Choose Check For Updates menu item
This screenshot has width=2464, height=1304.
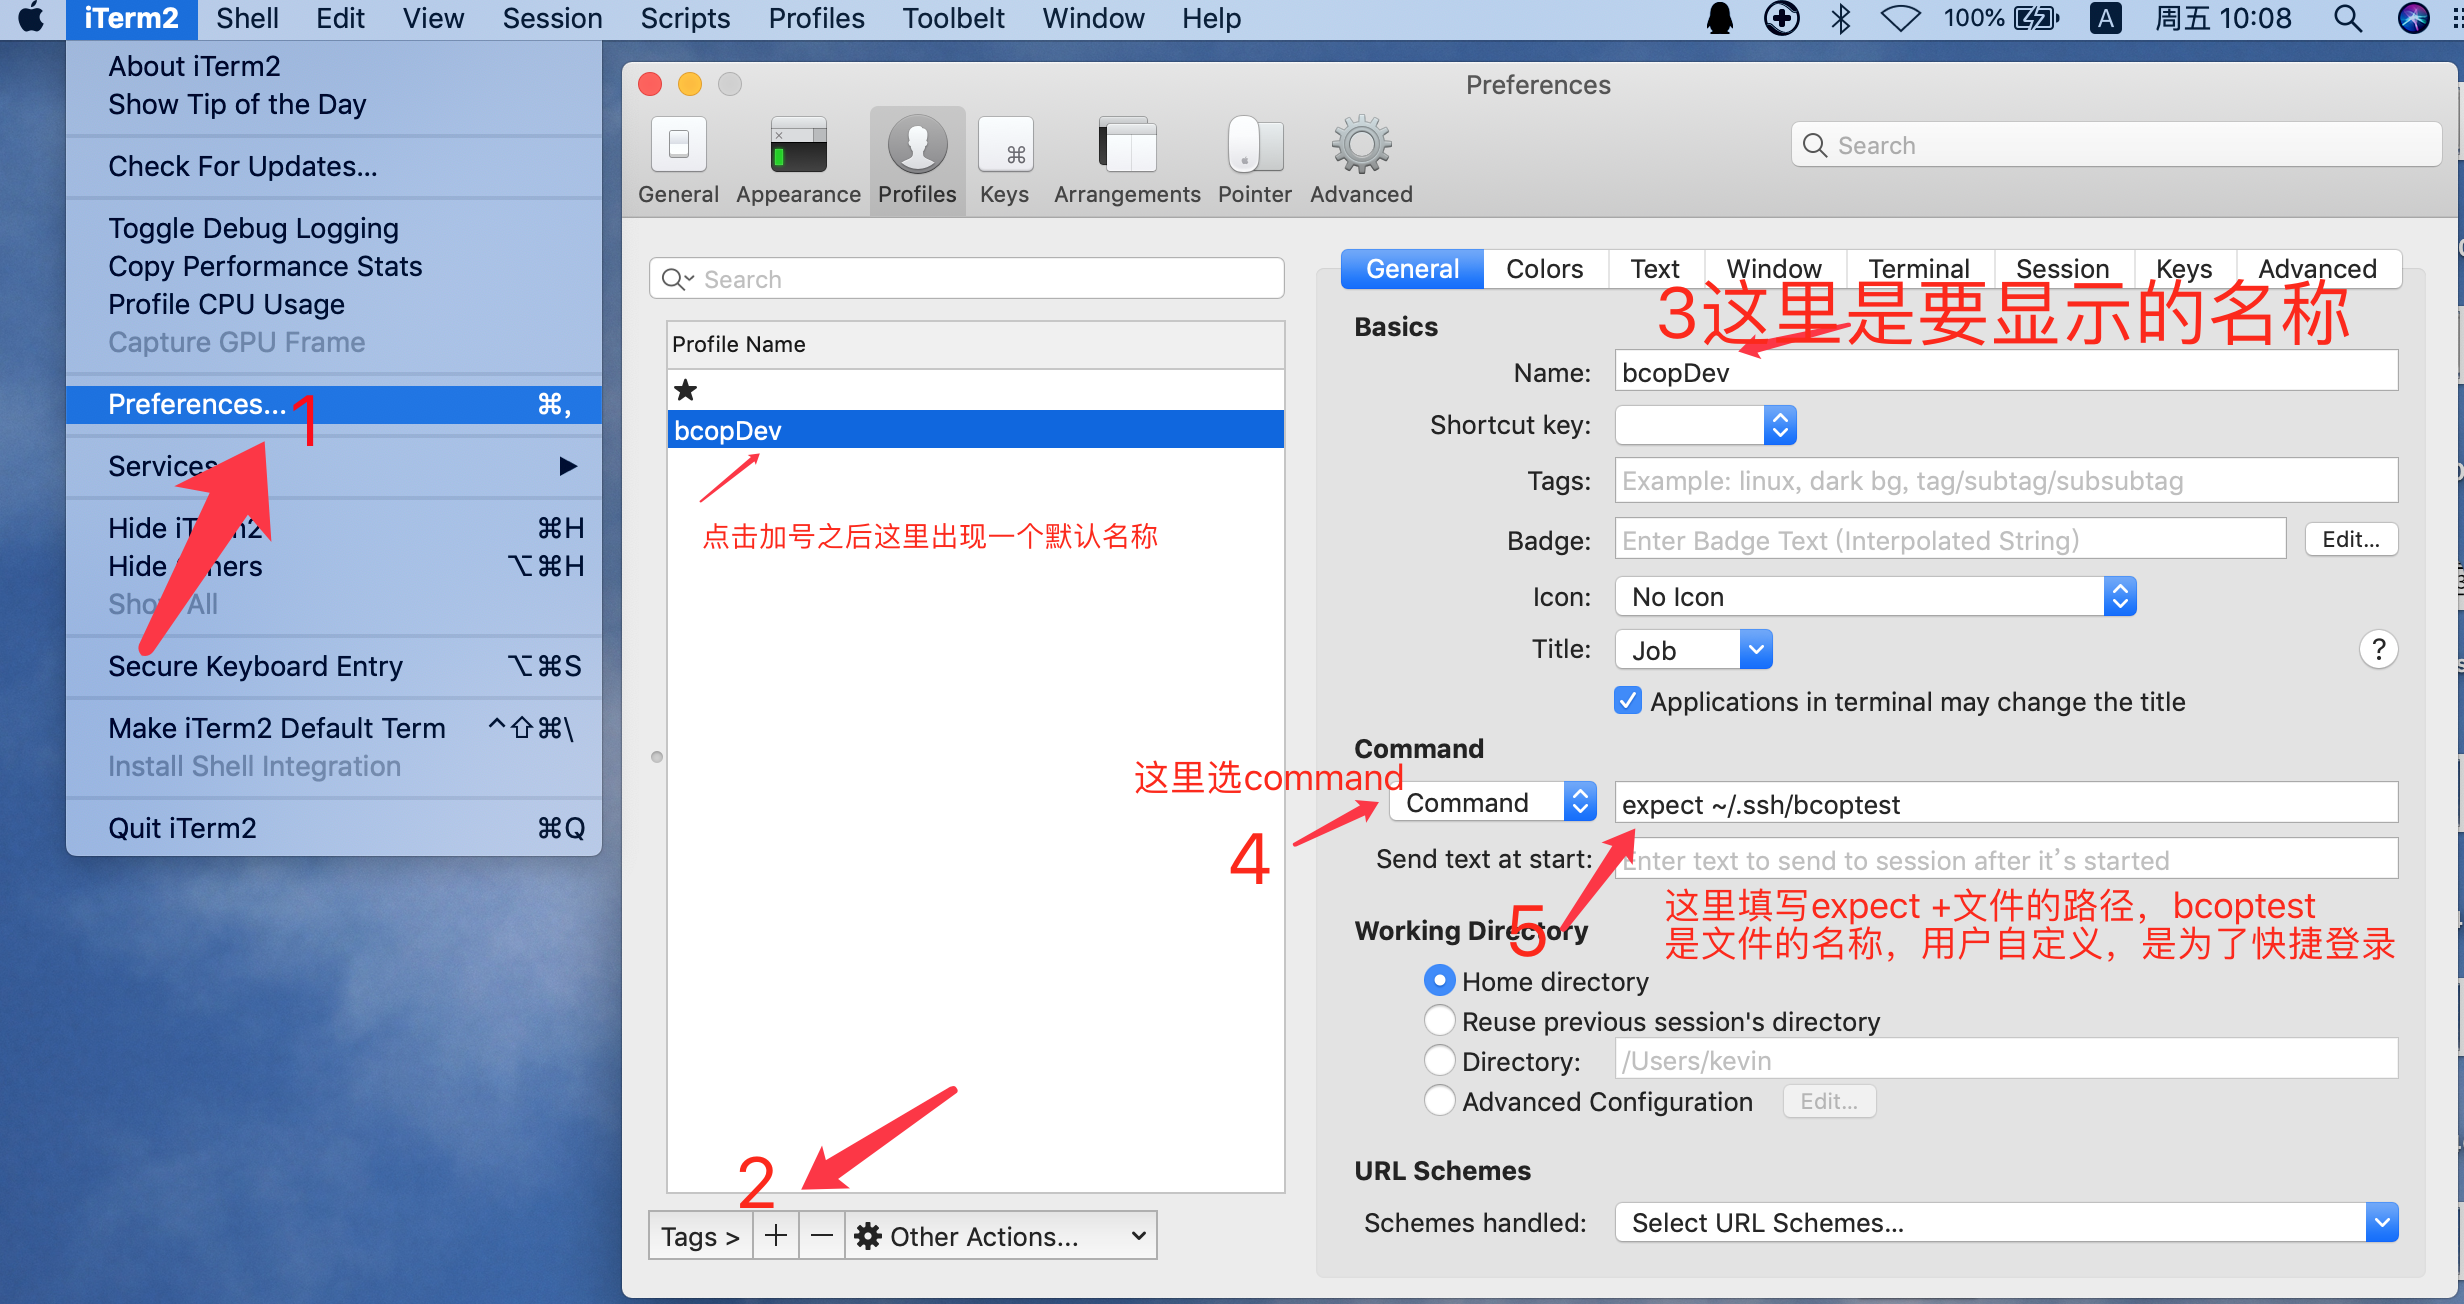point(243,166)
